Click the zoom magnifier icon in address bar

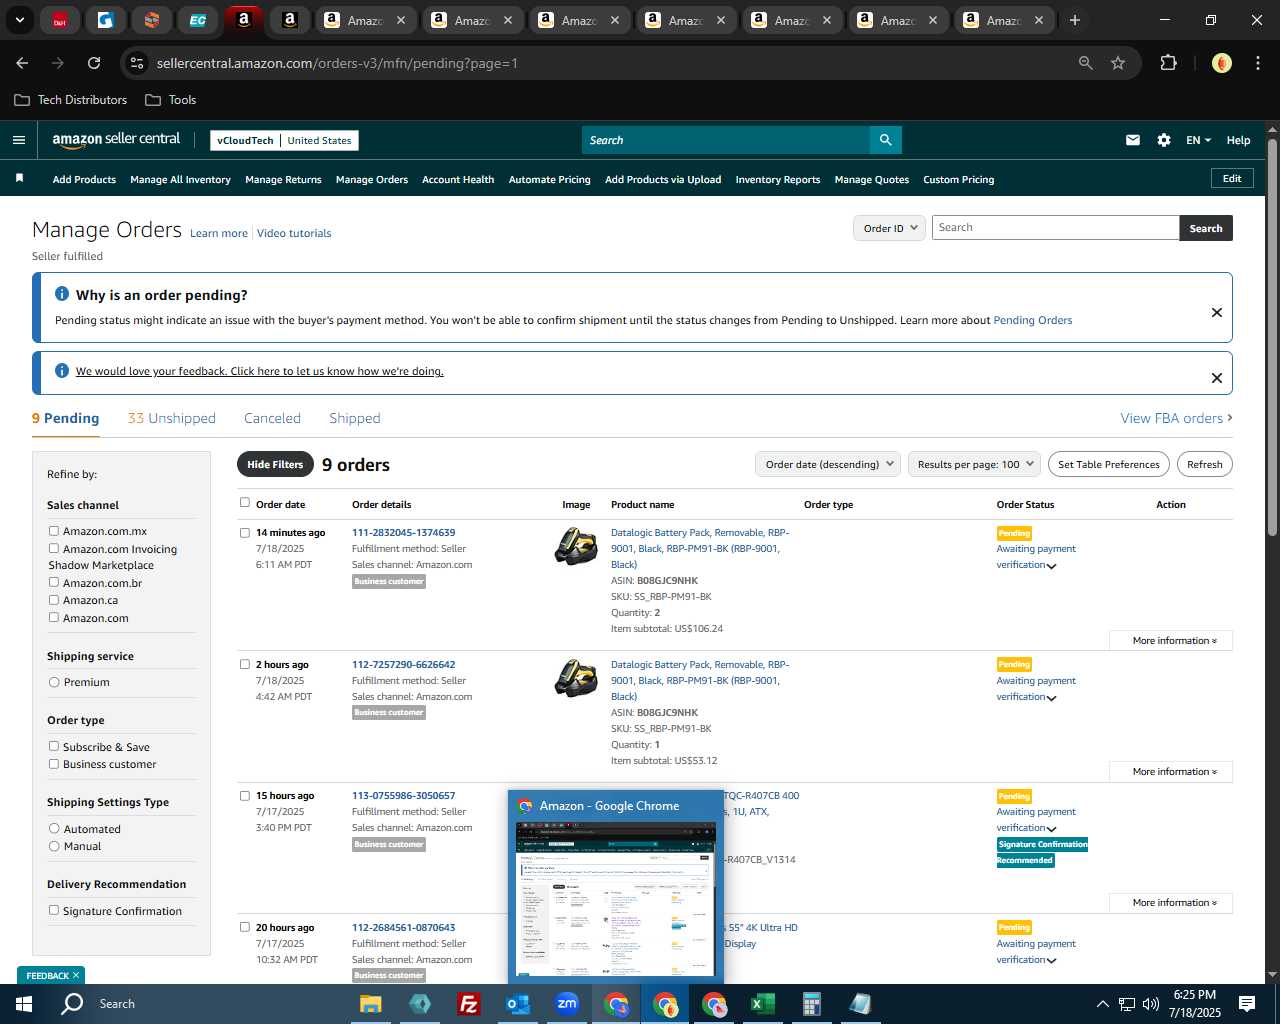1086,63
